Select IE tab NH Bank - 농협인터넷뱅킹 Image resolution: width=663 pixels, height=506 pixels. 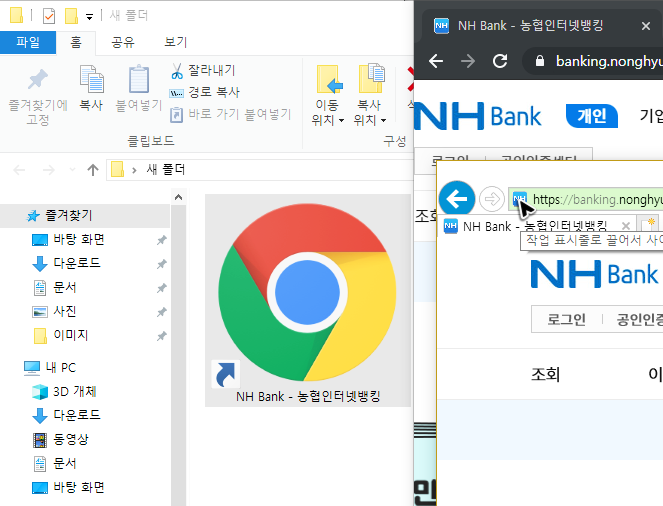coord(535,227)
